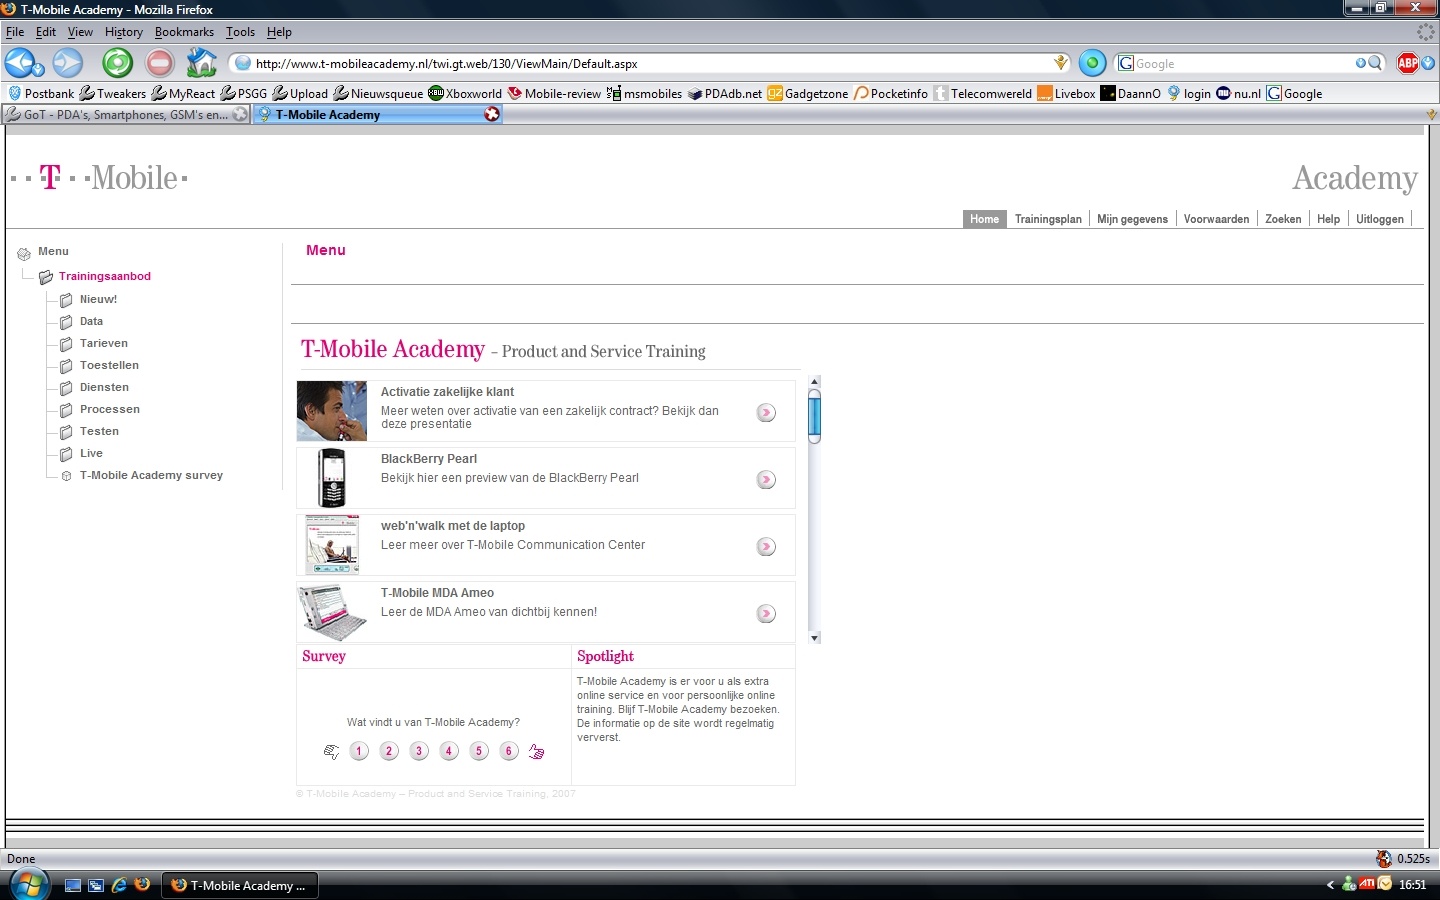Image resolution: width=1440 pixels, height=900 pixels.
Task: Go back with the Firefox back arrow
Action: (x=19, y=63)
